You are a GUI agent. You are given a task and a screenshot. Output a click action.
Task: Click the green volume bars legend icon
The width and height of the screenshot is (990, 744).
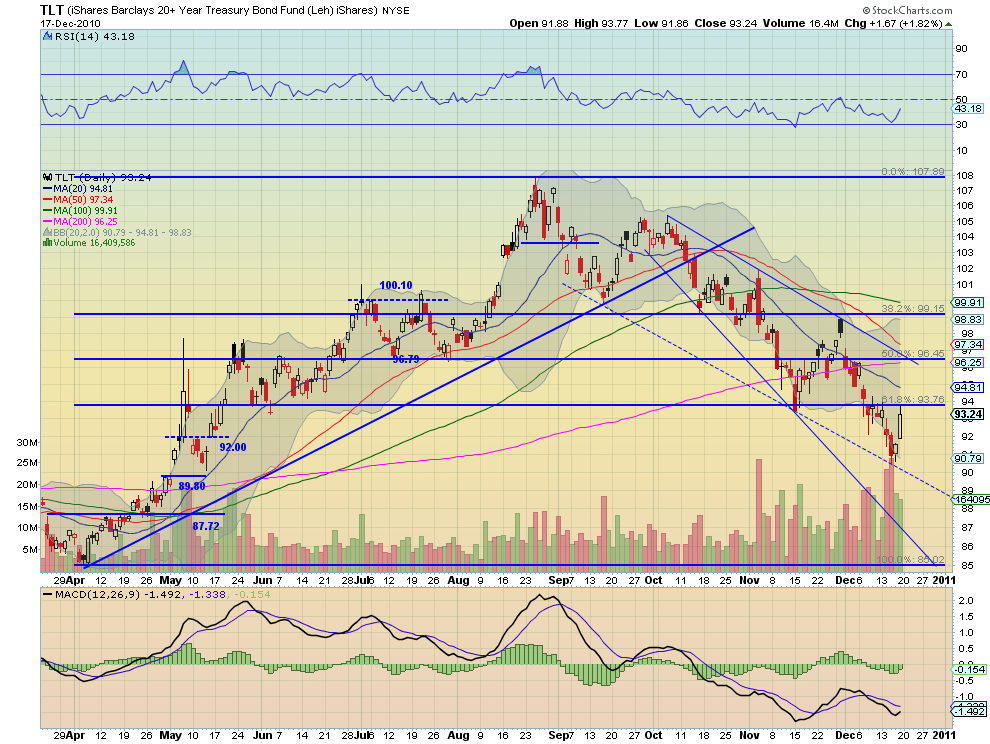(x=47, y=243)
